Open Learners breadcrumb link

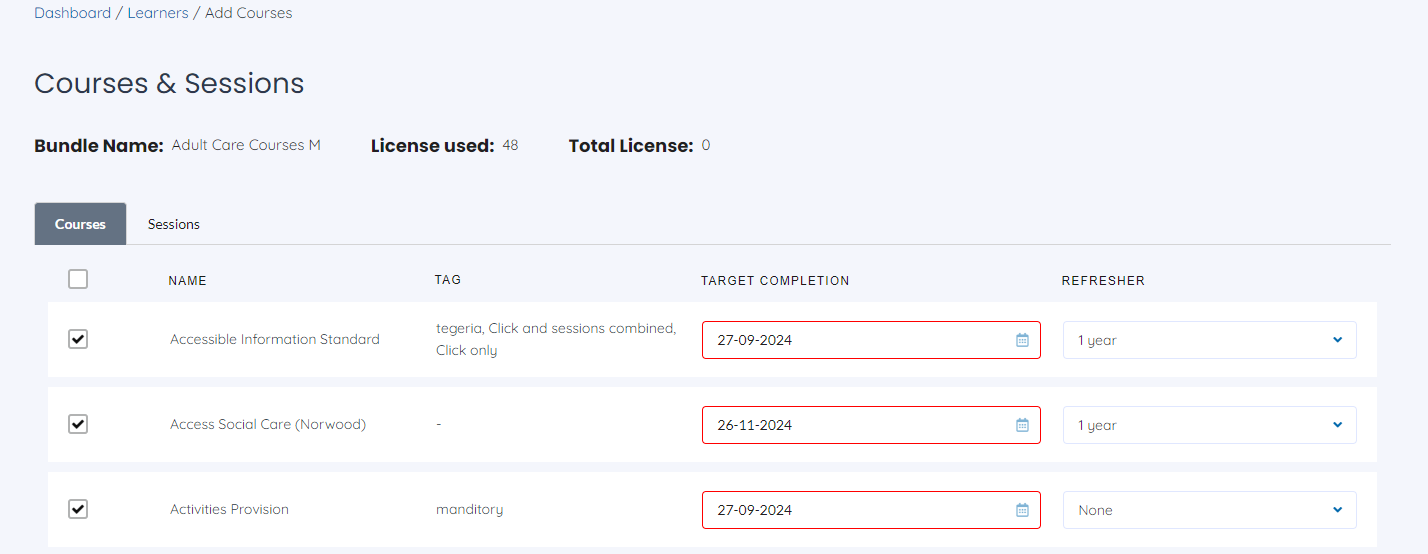tap(158, 13)
